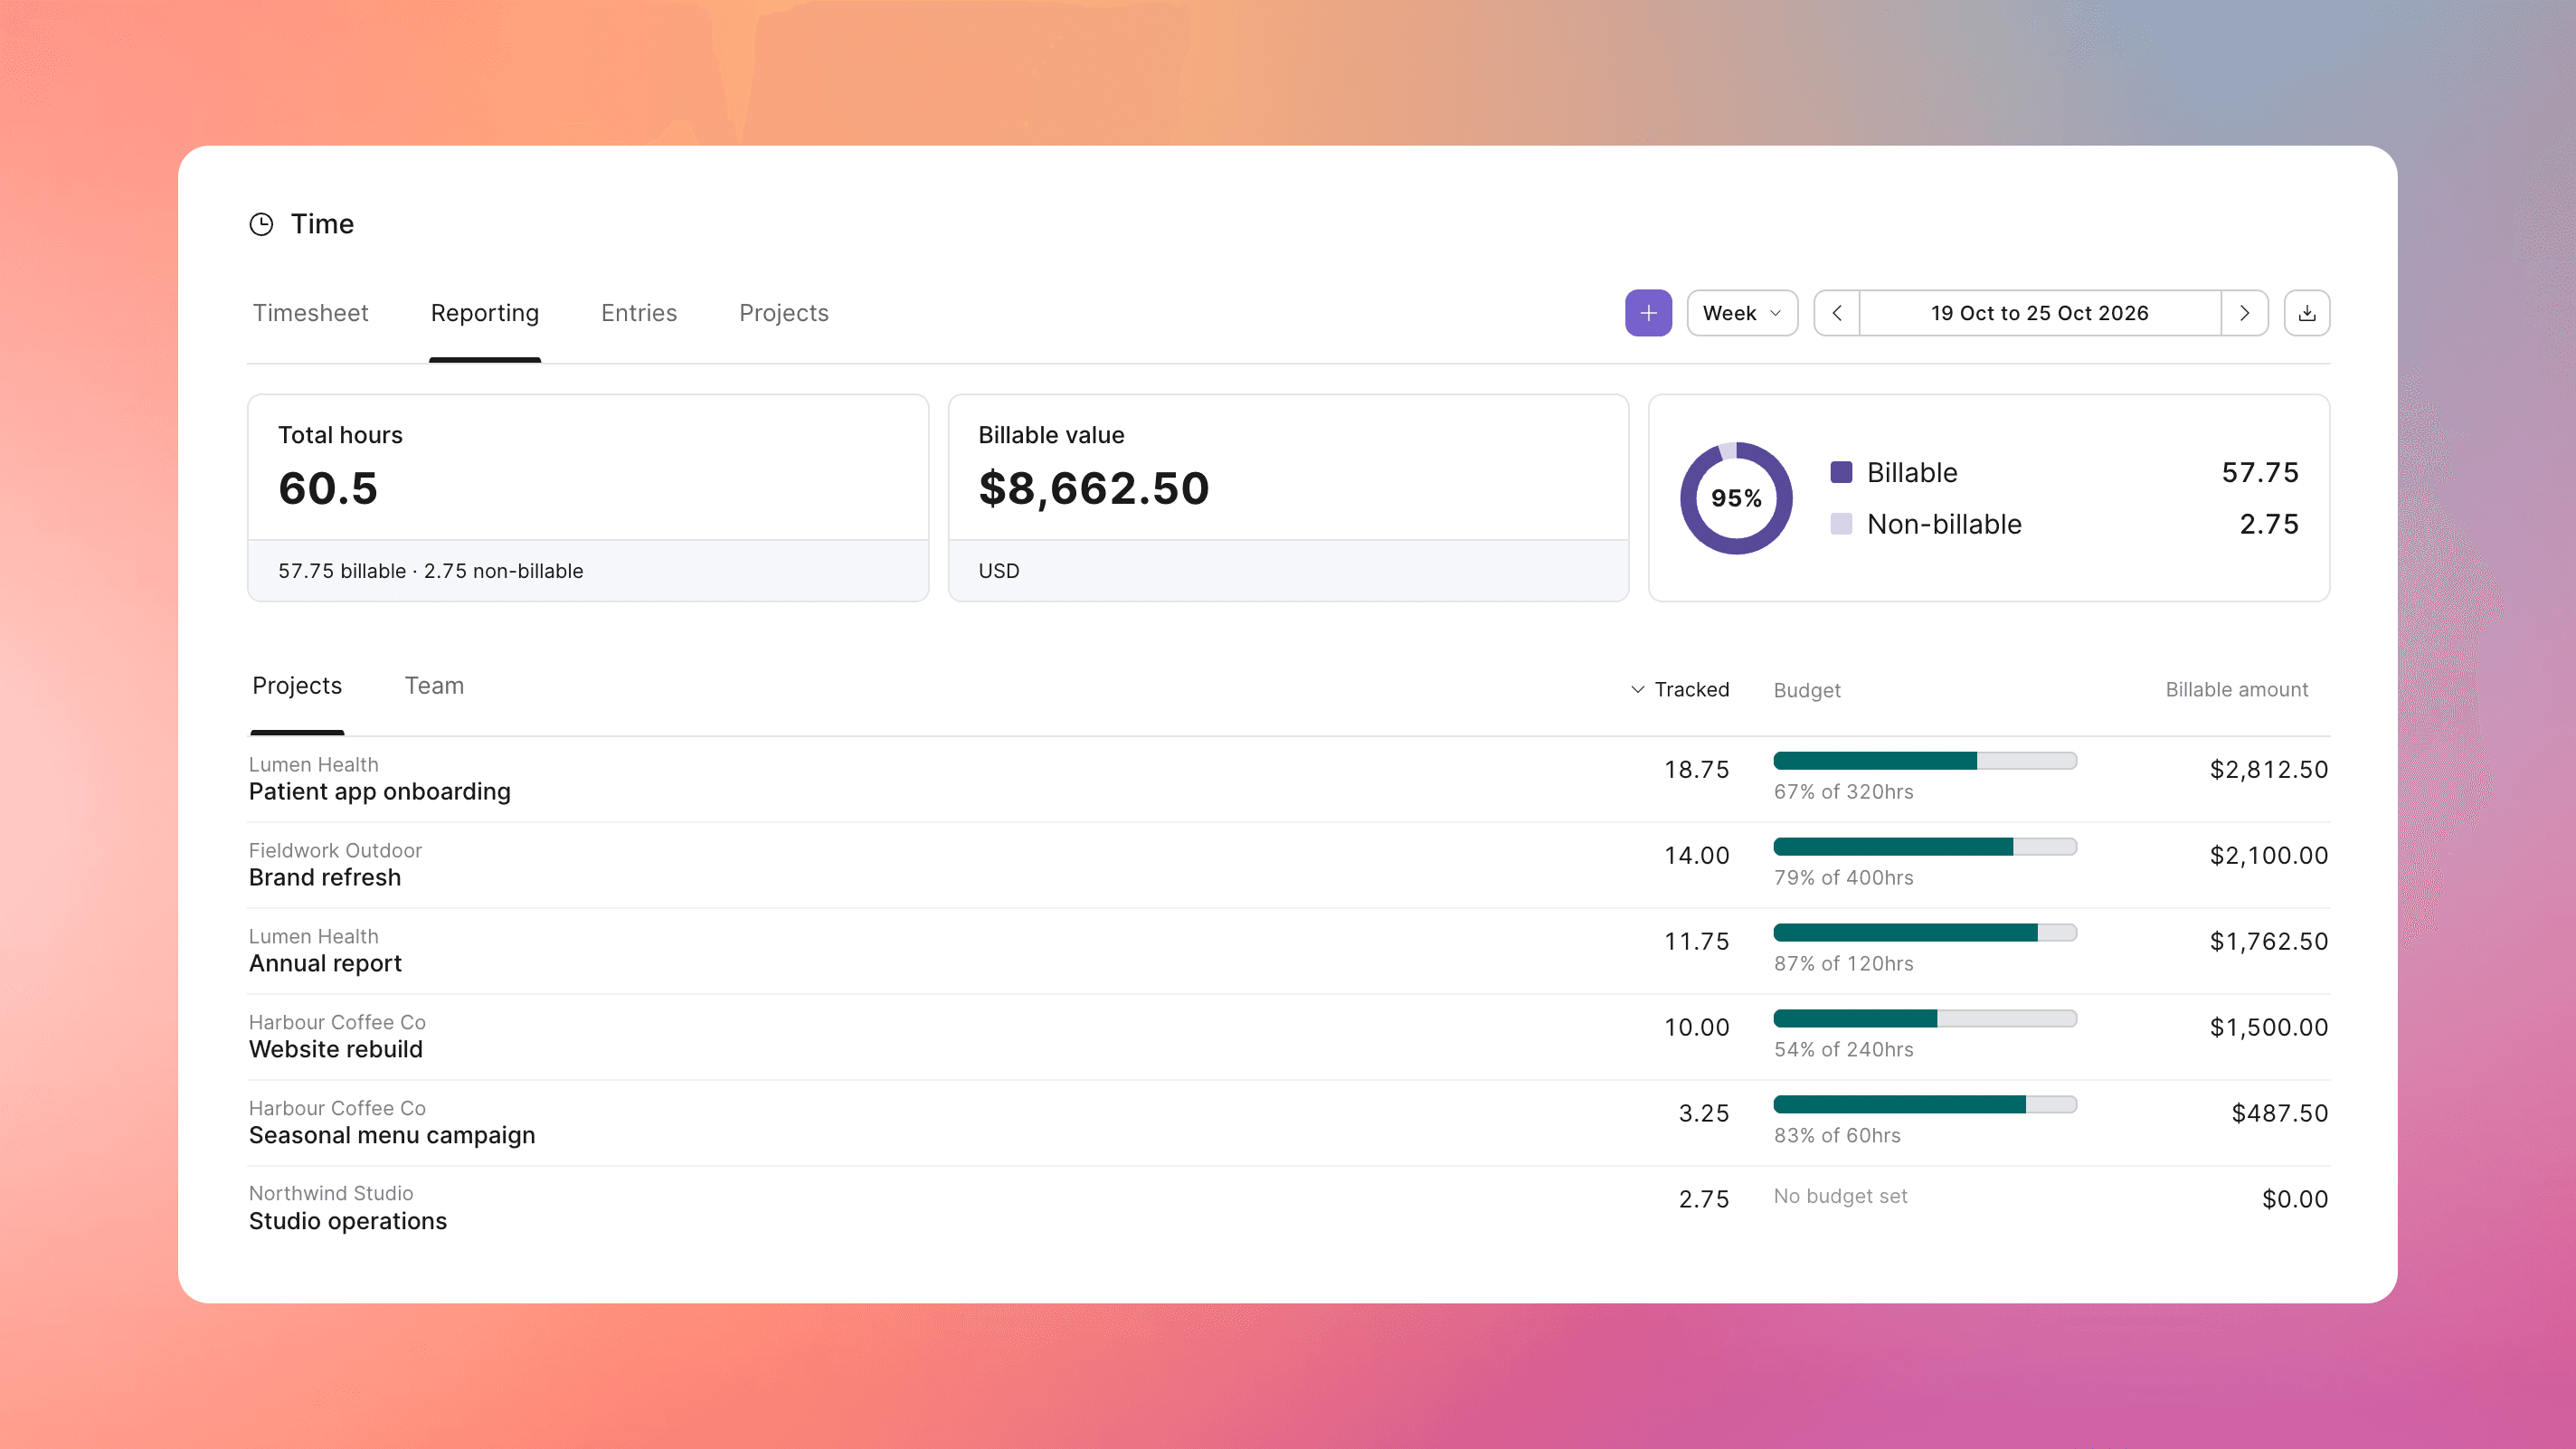The width and height of the screenshot is (2576, 1449).
Task: Click the 87% of 120hrs budget bar
Action: (x=1925, y=933)
